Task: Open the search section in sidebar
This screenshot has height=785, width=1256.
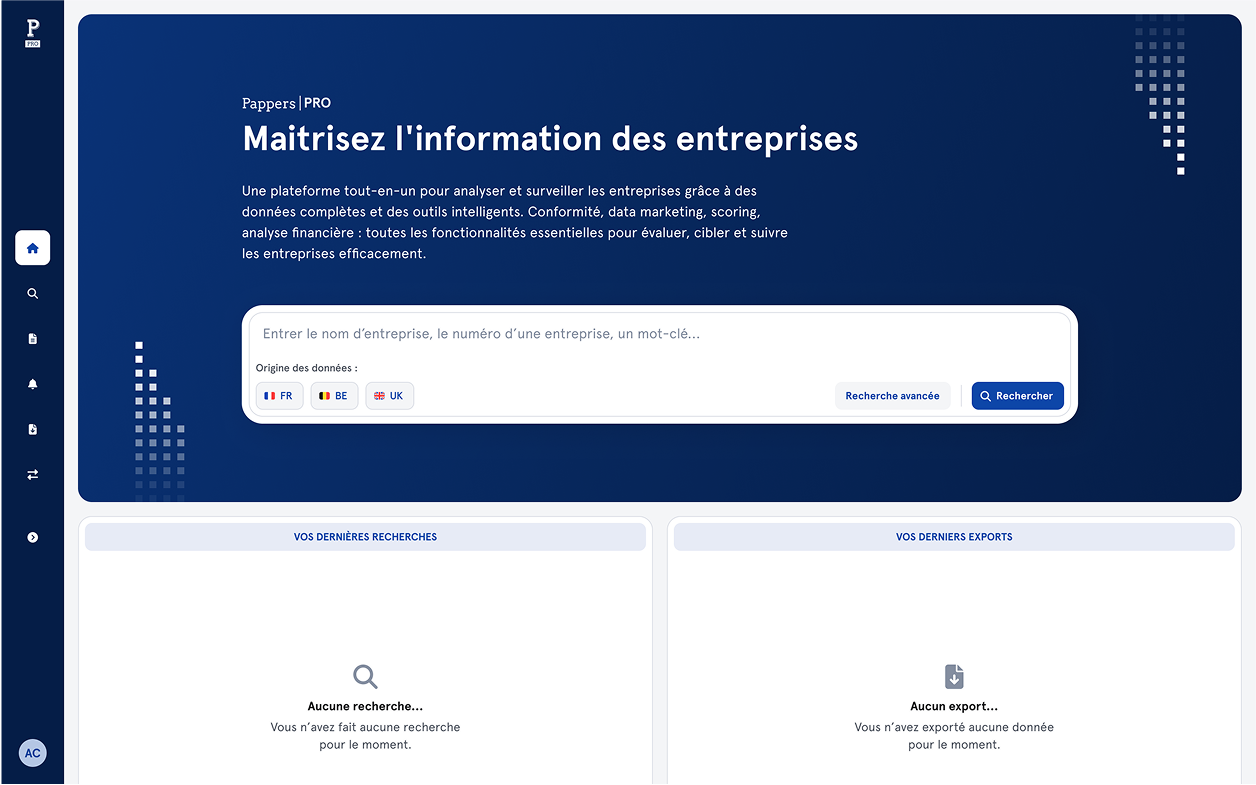Action: coord(33,294)
